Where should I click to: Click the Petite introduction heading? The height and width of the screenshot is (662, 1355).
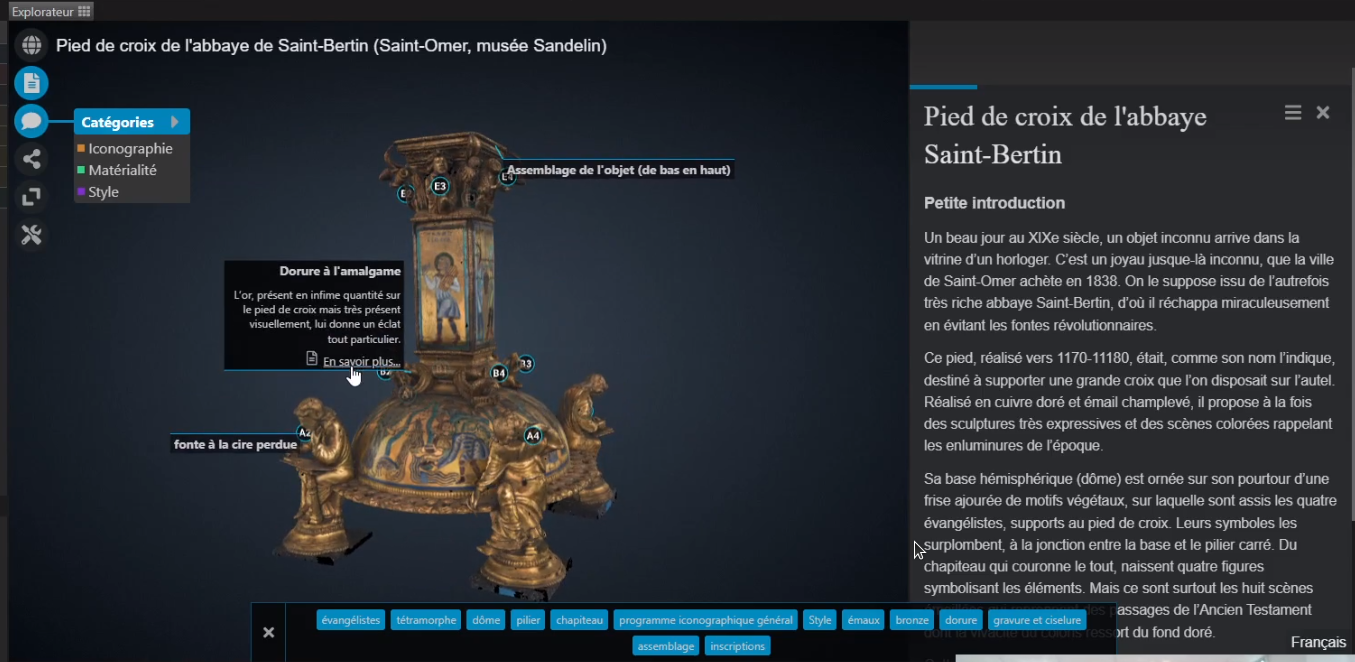click(994, 203)
